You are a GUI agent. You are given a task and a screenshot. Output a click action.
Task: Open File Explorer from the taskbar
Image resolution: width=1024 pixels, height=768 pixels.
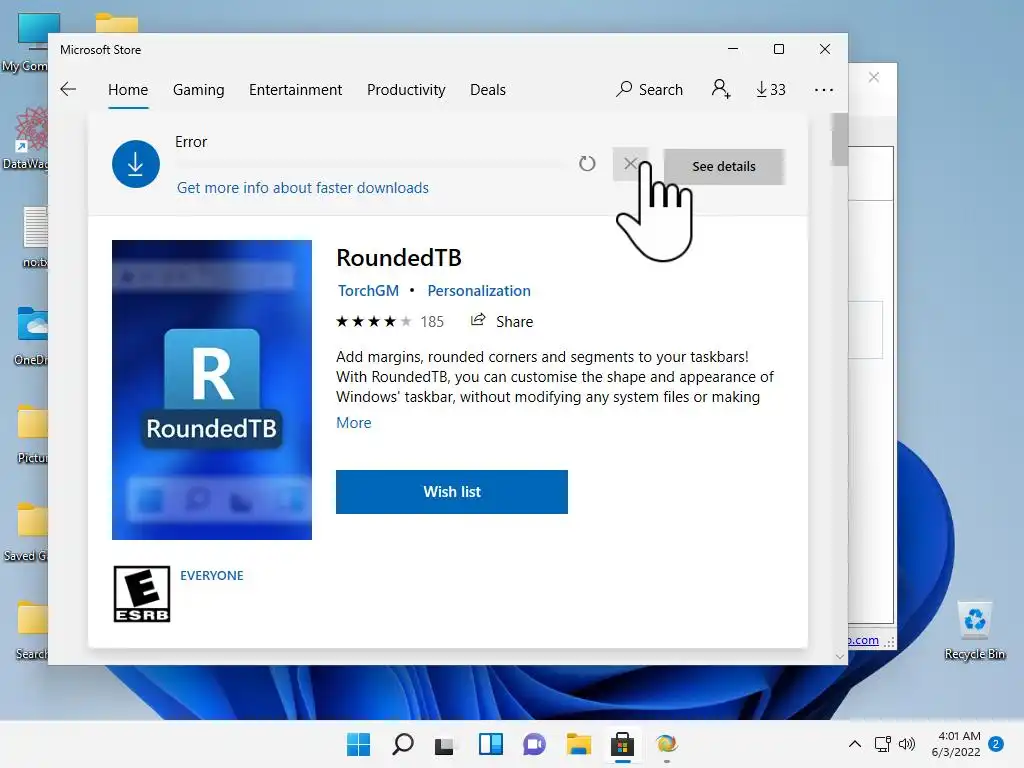pos(579,744)
